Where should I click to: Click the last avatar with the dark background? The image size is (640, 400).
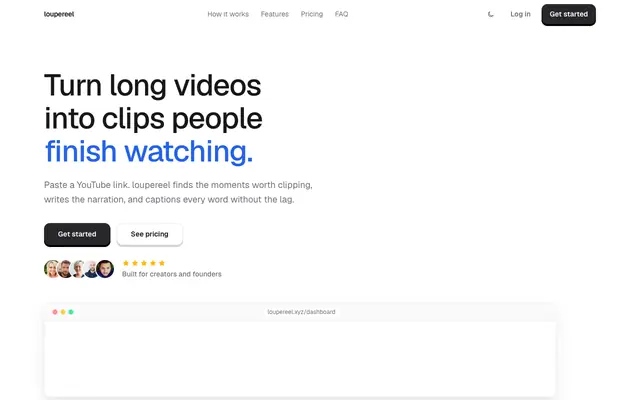coord(105,269)
